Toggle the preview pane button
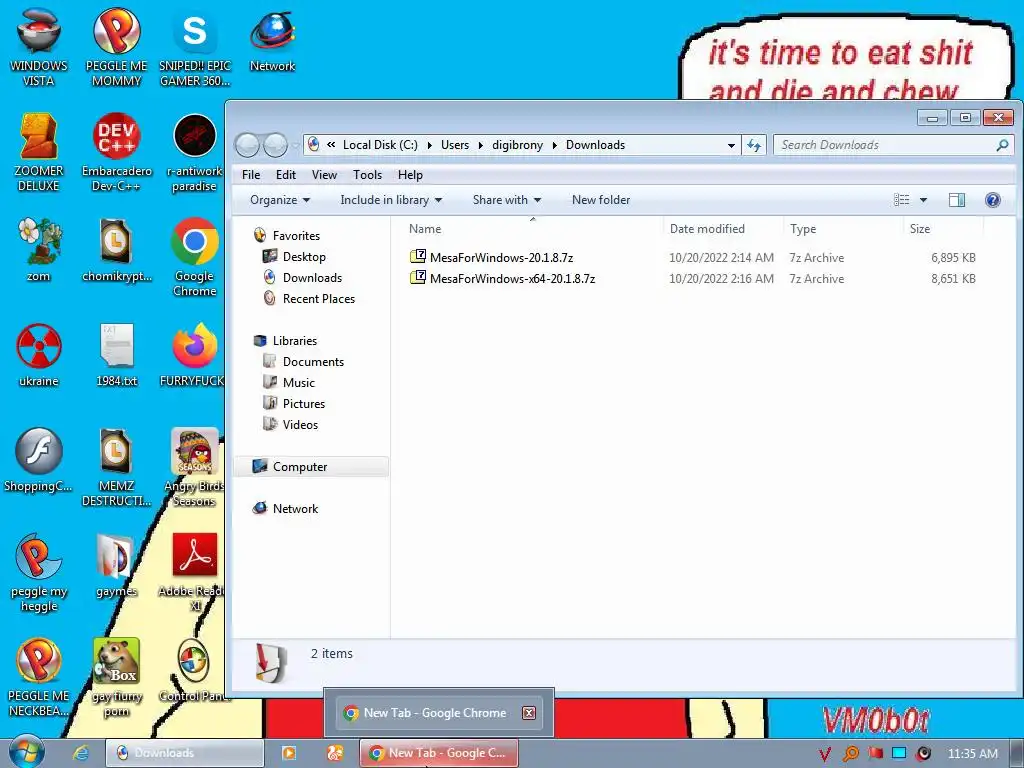The width and height of the screenshot is (1024, 768). (957, 200)
